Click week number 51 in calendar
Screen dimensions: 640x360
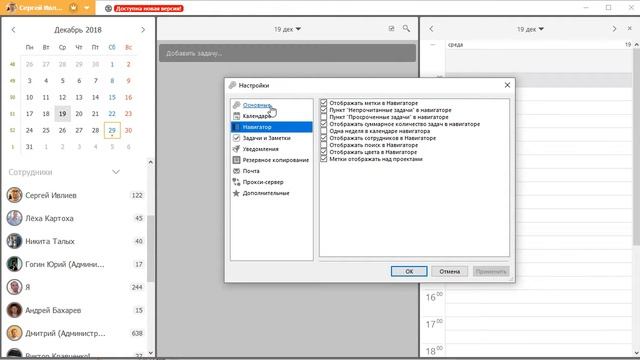coord(13,114)
